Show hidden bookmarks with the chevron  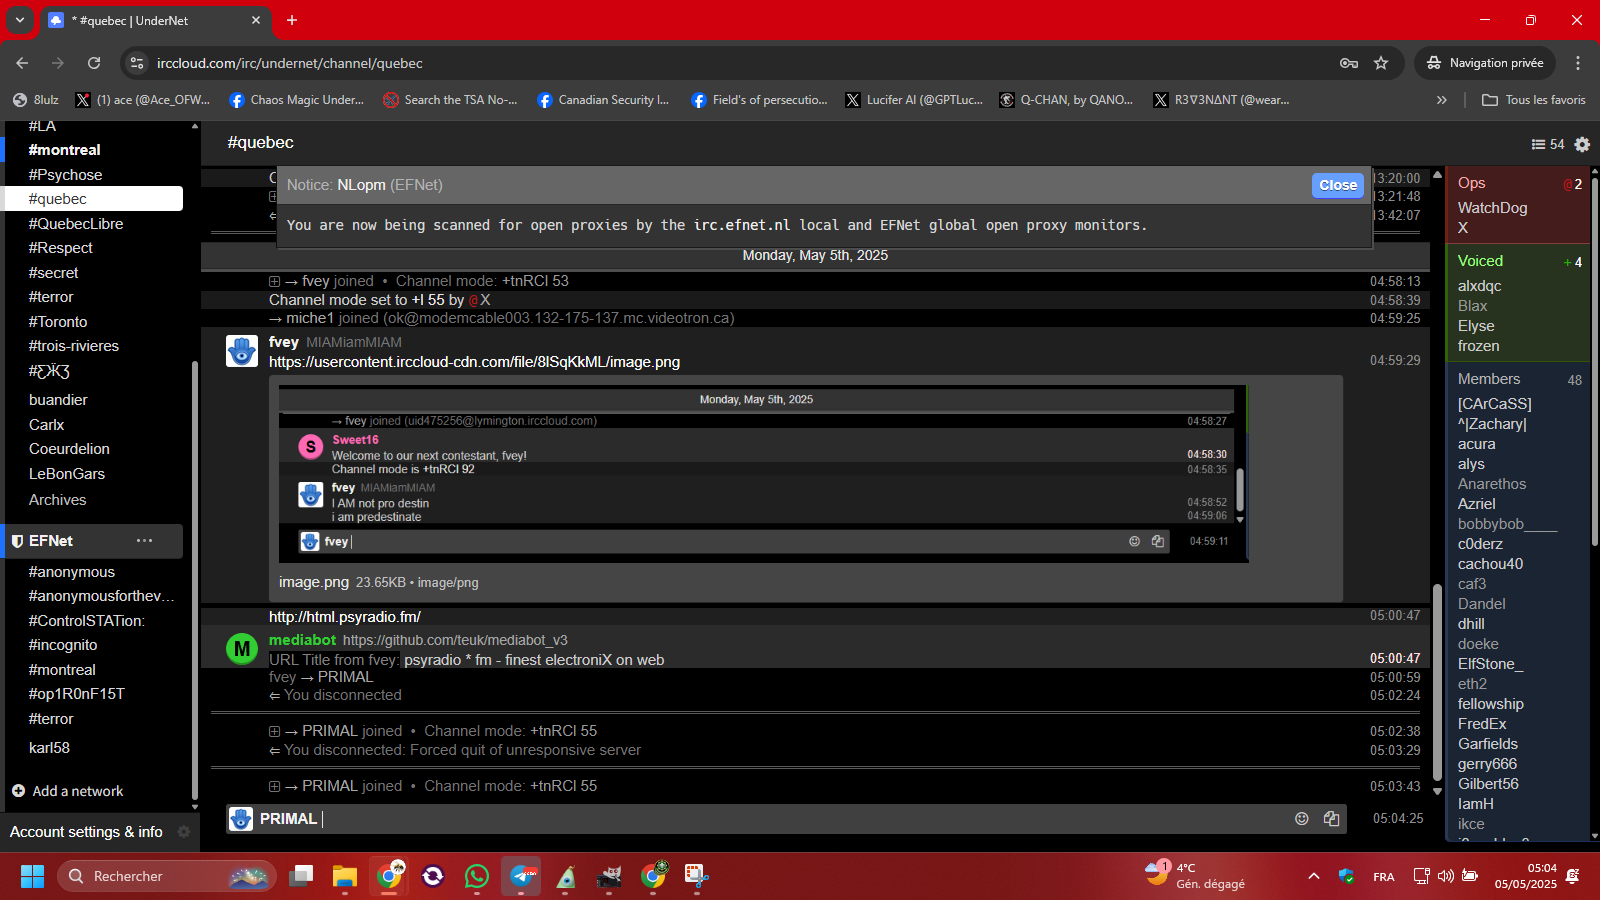1441,100
